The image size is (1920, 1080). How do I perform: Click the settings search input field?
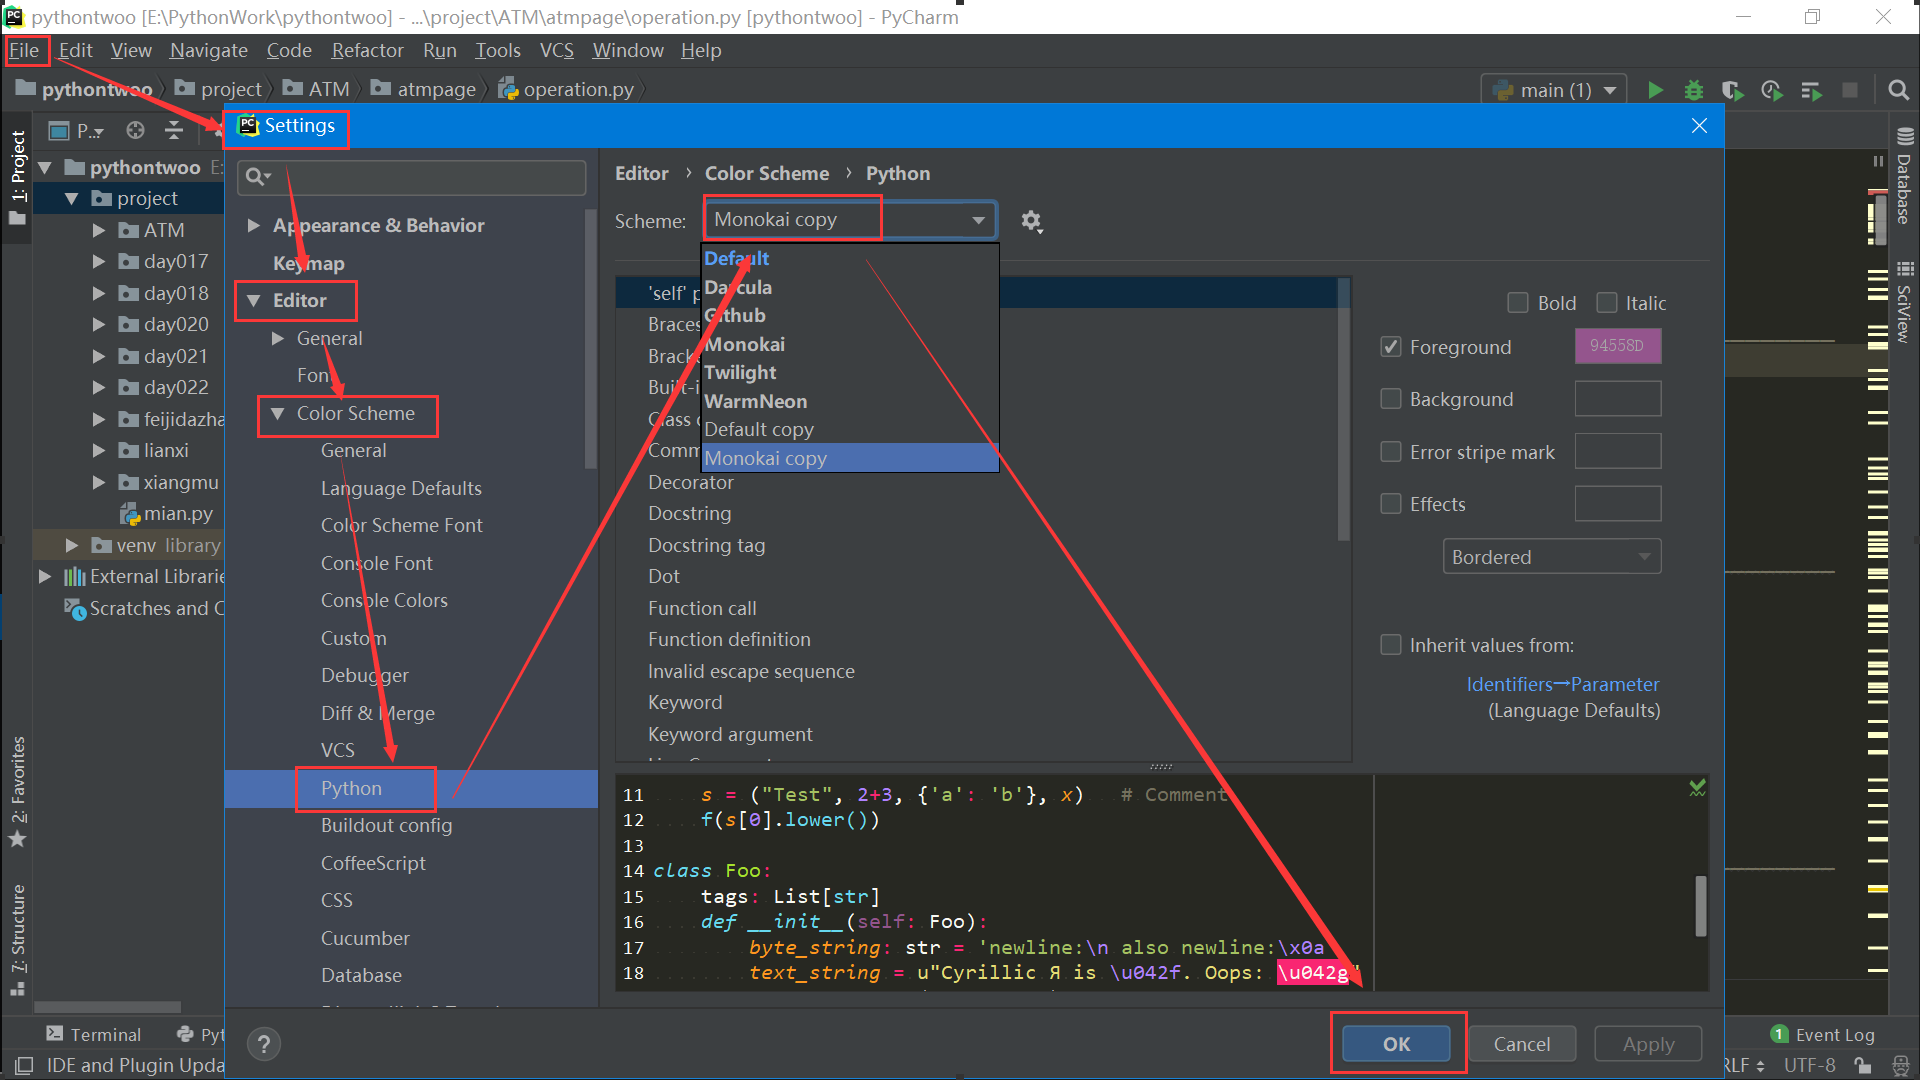tap(412, 177)
